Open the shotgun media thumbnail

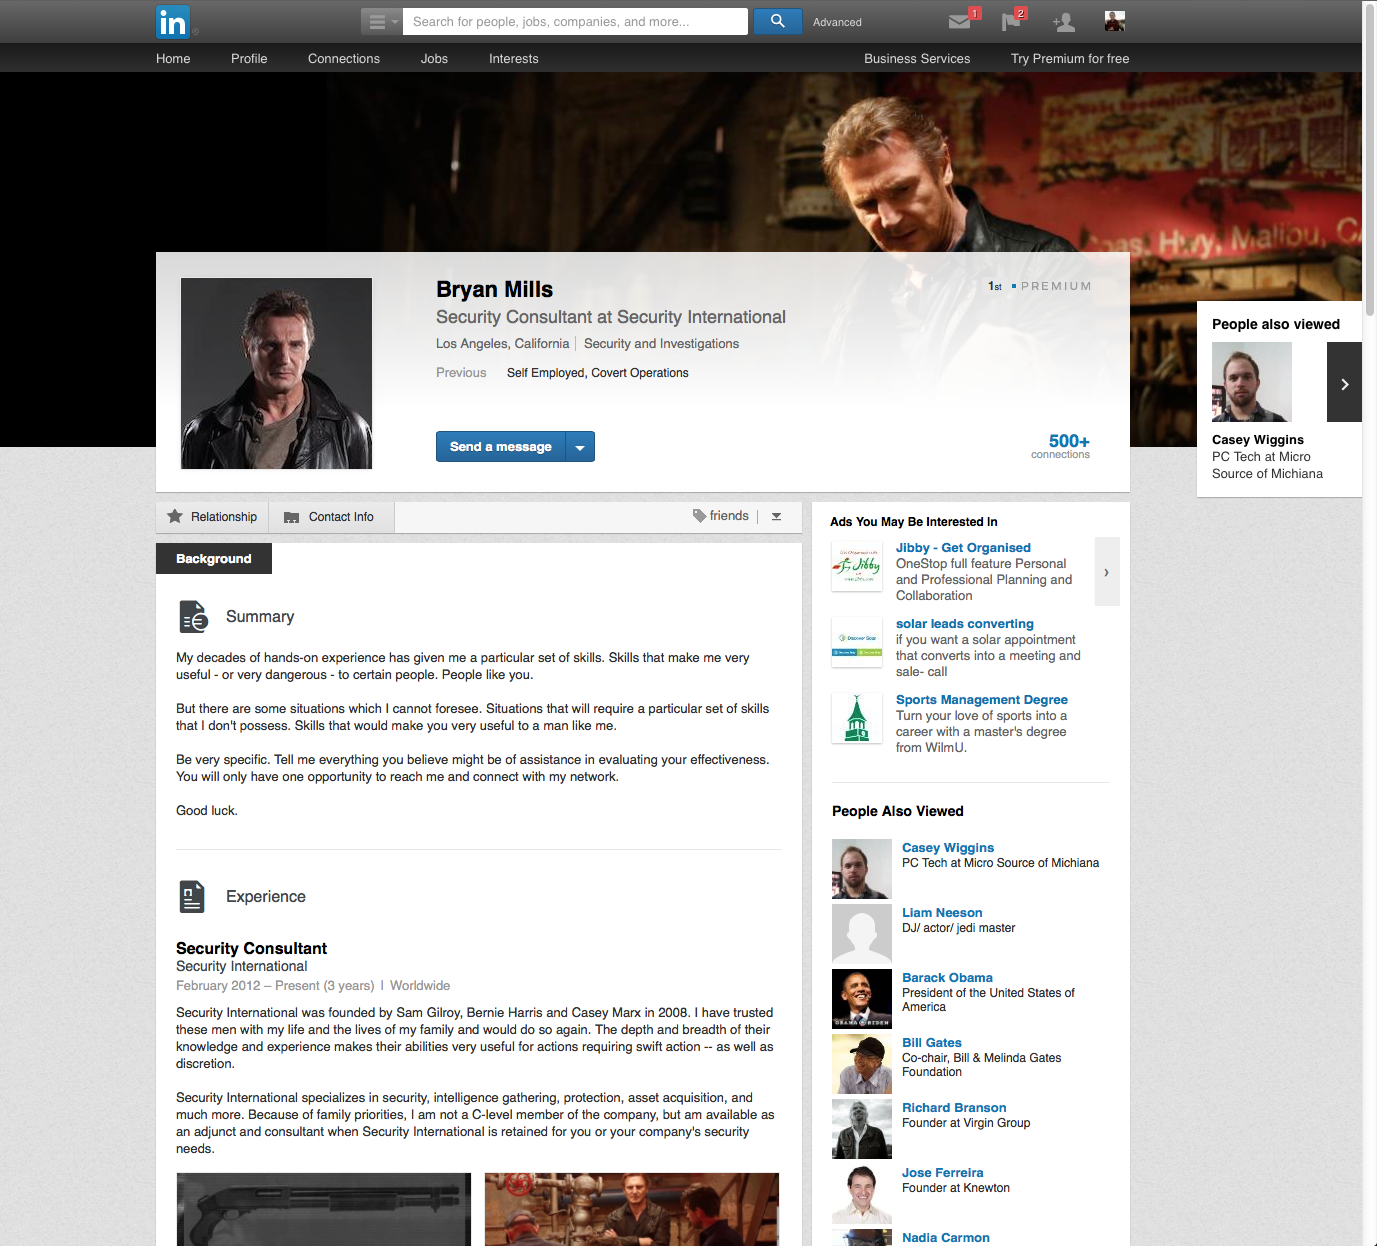click(324, 1209)
